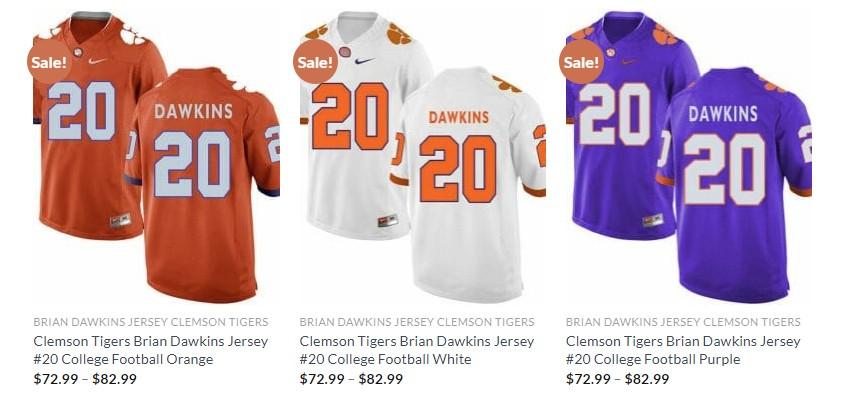Click the $72.99 – $82.99 price under purple jersey
842x404 pixels.
(618, 379)
